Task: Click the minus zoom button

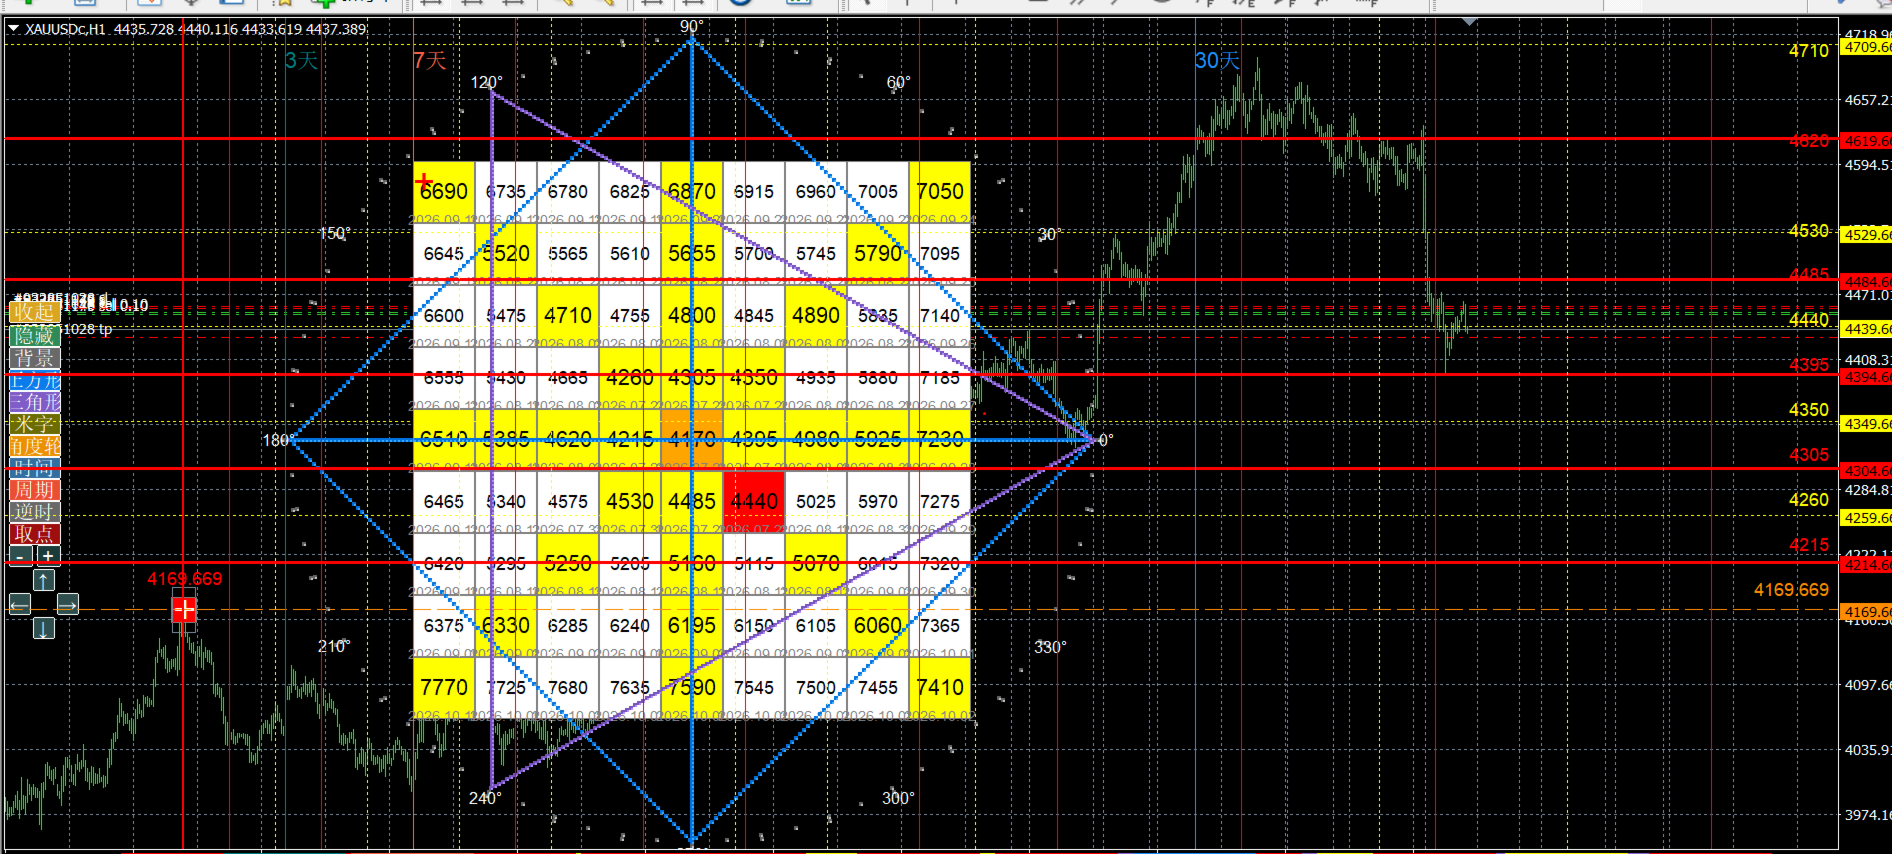Action: 21,556
